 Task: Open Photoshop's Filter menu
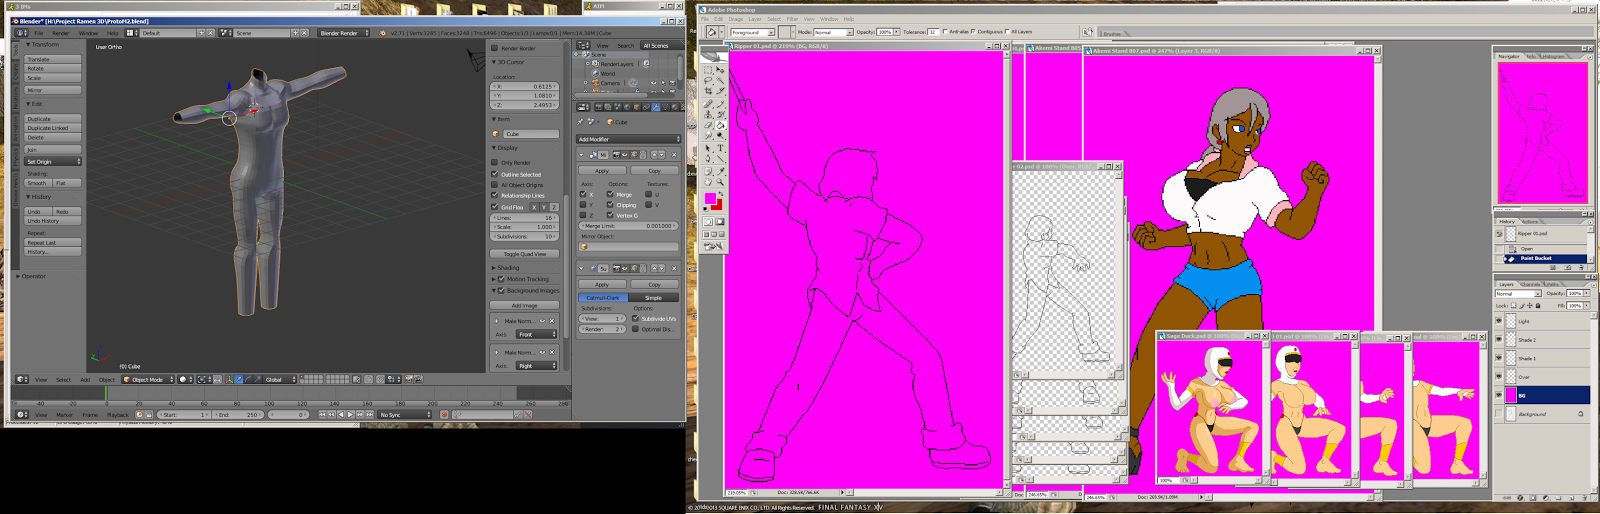(792, 19)
